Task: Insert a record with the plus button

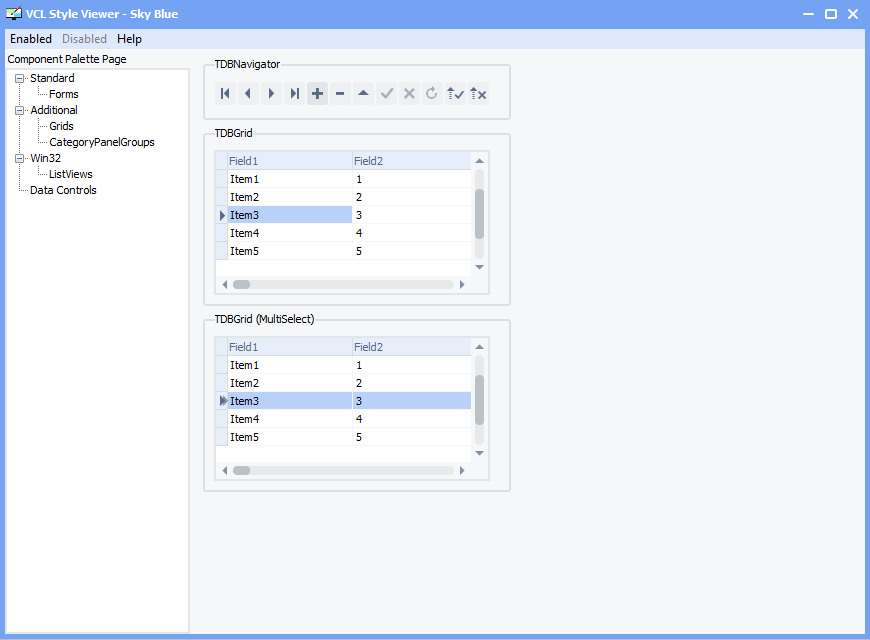Action: (x=317, y=94)
